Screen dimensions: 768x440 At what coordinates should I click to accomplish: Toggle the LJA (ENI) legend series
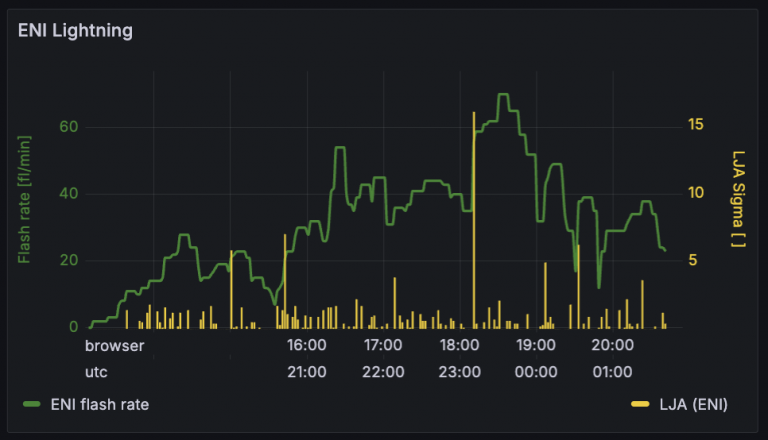click(693, 405)
